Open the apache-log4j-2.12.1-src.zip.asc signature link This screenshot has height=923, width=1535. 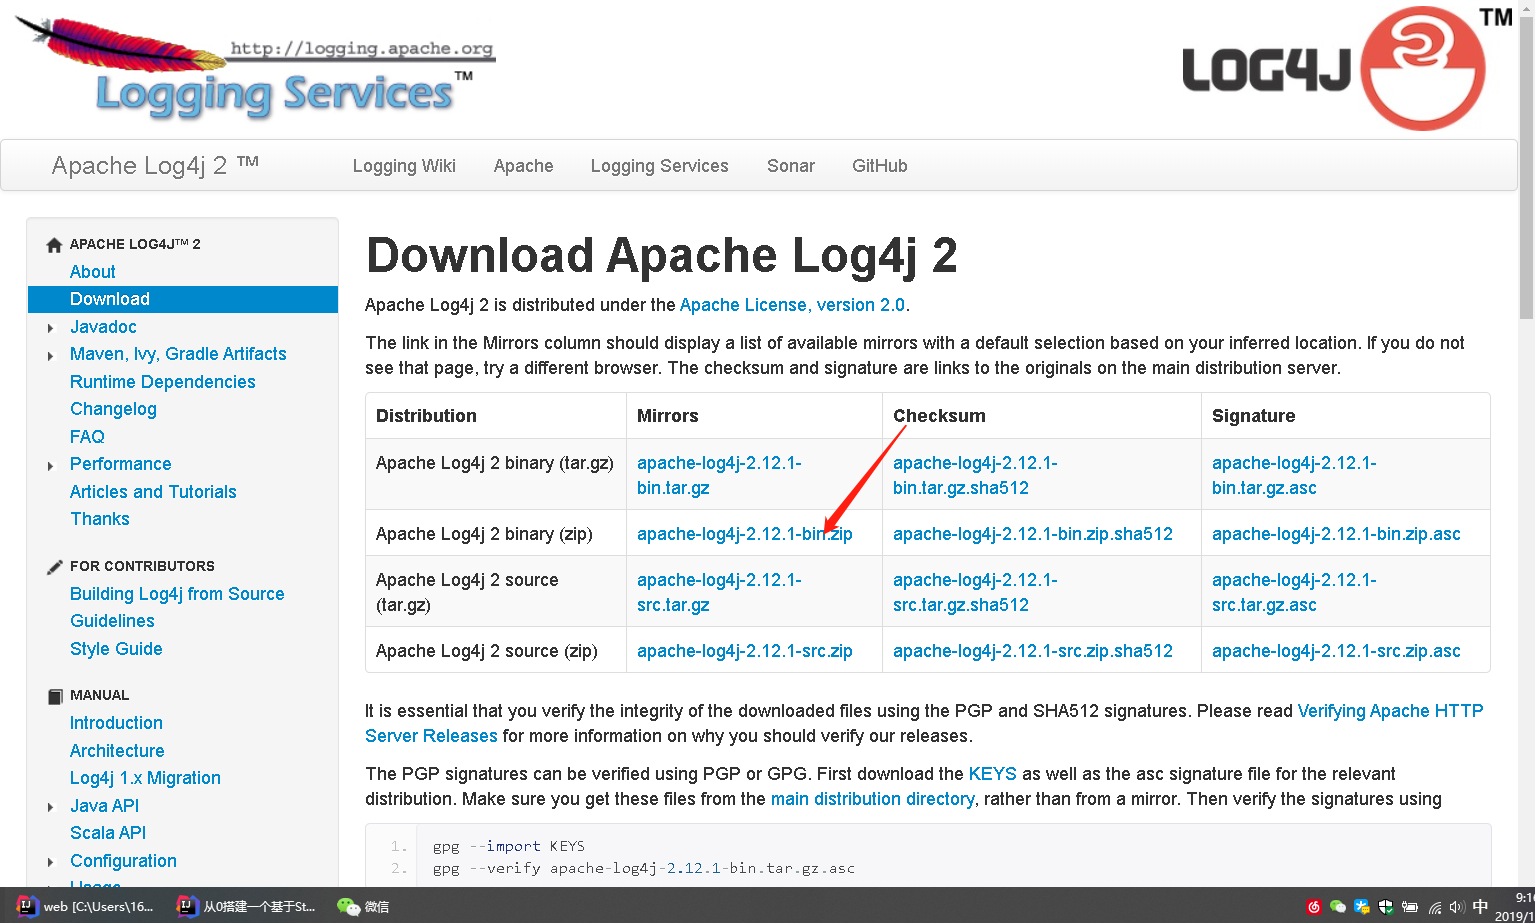coord(1336,651)
